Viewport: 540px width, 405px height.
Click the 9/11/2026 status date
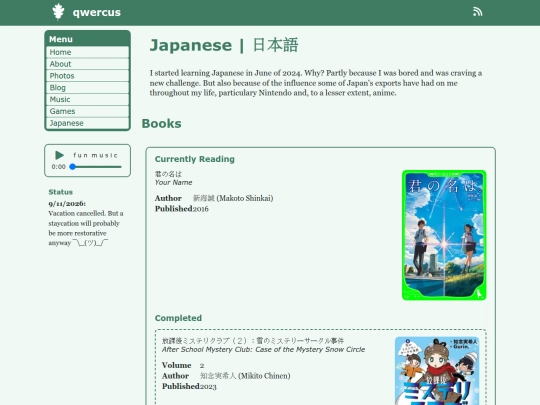pos(67,204)
